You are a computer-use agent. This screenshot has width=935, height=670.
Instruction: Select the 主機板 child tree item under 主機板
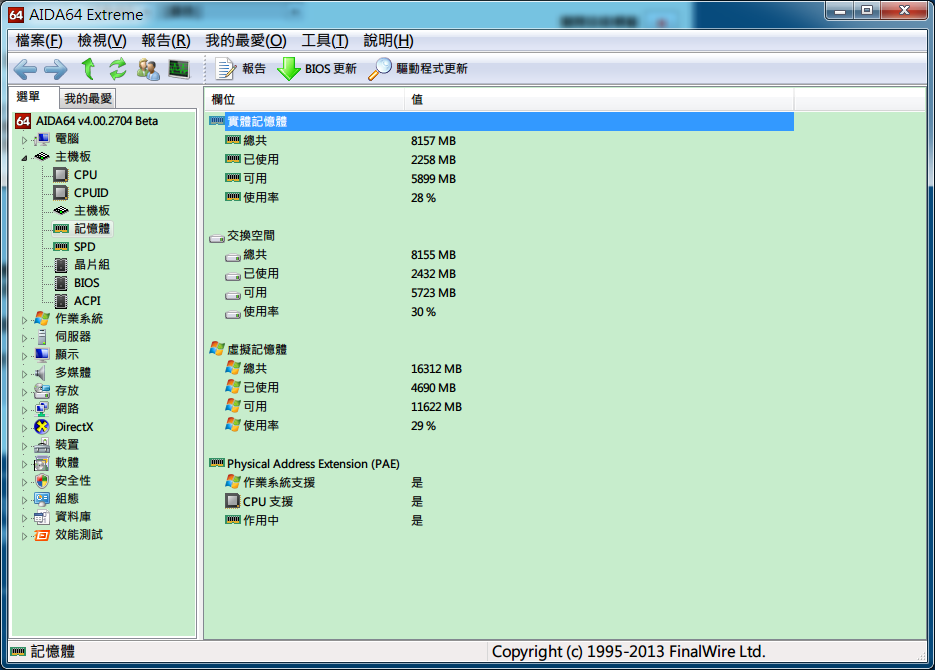point(92,210)
